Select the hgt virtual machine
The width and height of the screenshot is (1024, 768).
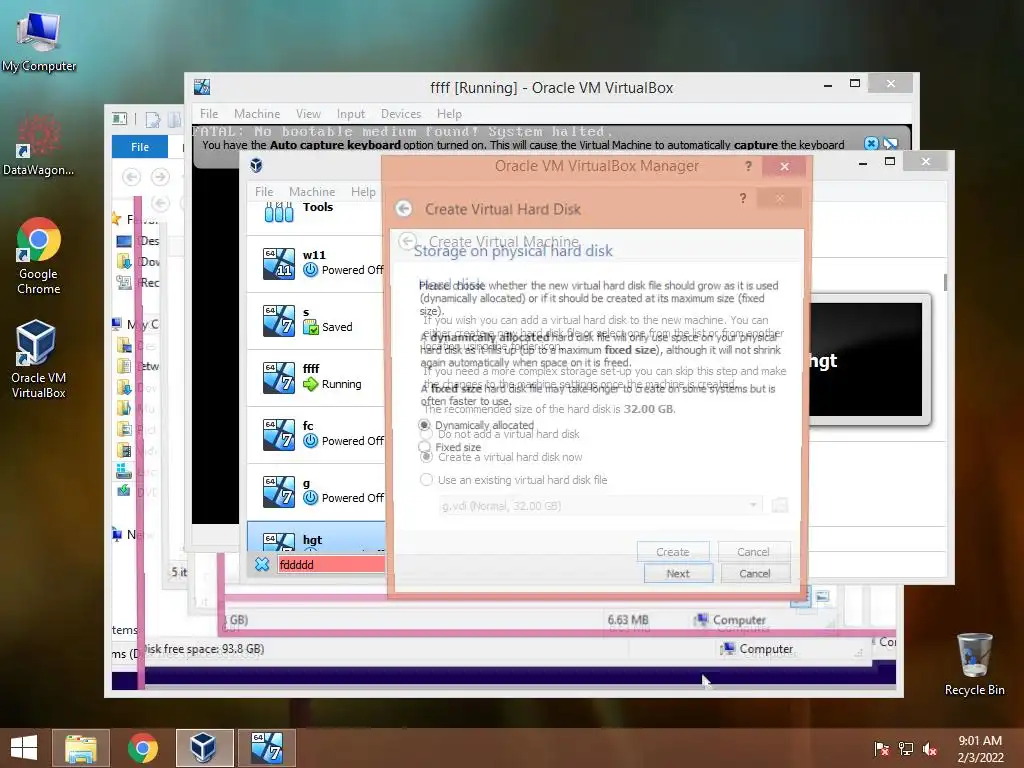316,537
